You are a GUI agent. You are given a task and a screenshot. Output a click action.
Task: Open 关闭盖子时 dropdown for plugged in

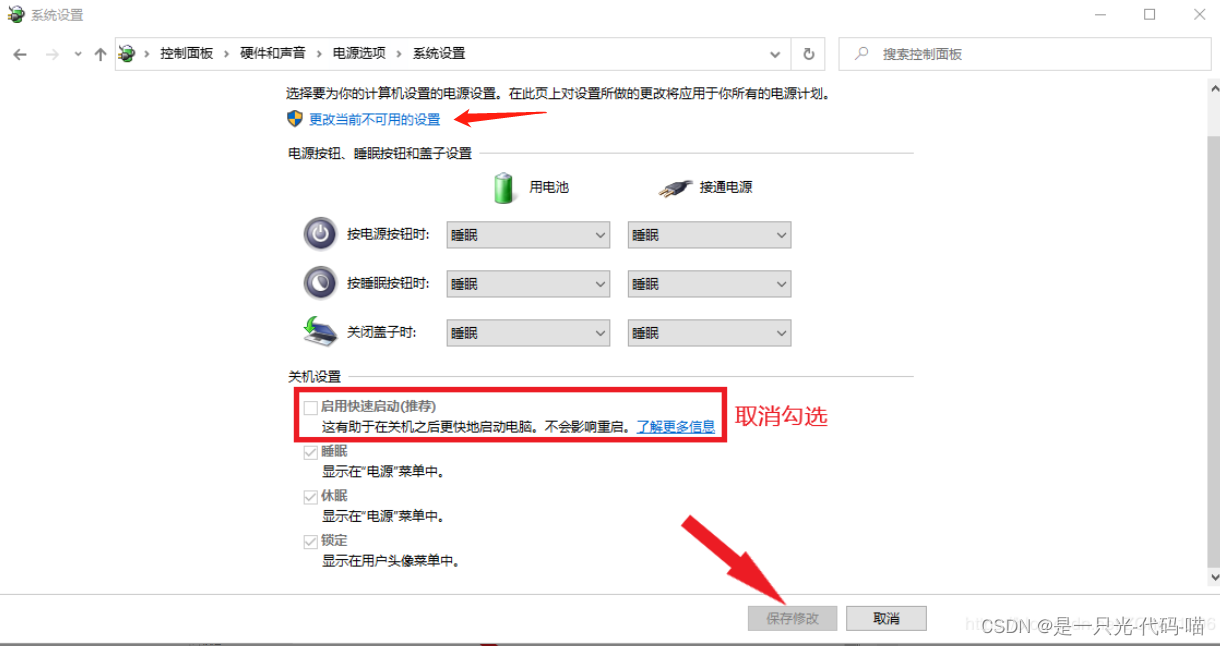point(709,333)
